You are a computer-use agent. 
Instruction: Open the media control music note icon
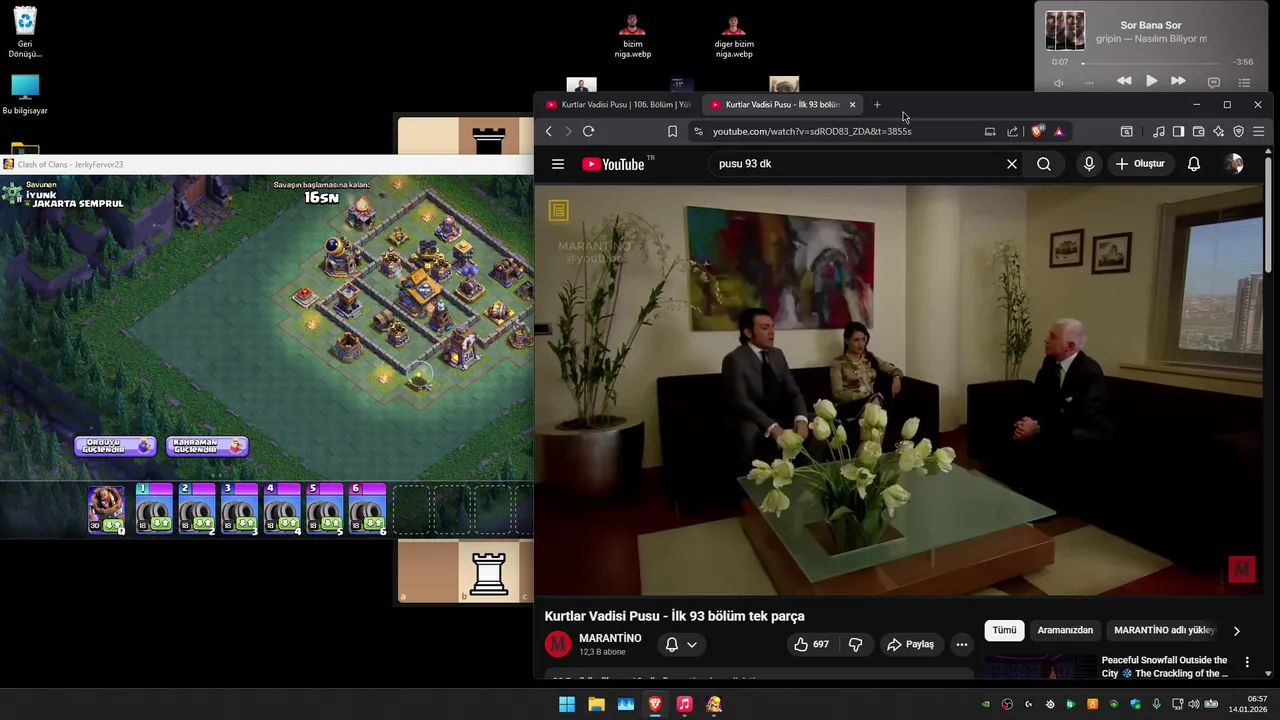[1158, 131]
